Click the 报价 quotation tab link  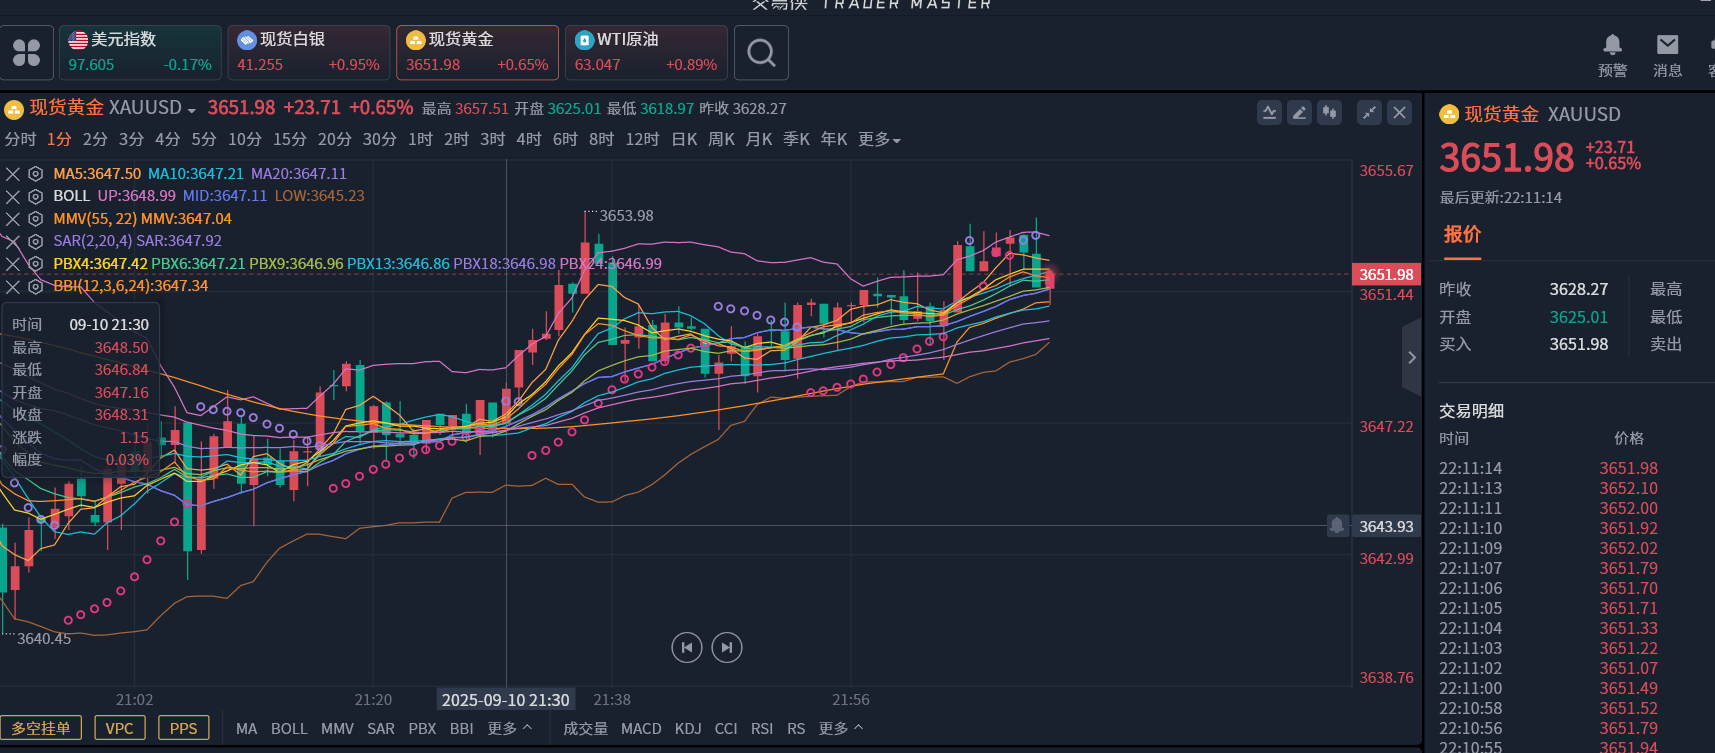point(1462,235)
